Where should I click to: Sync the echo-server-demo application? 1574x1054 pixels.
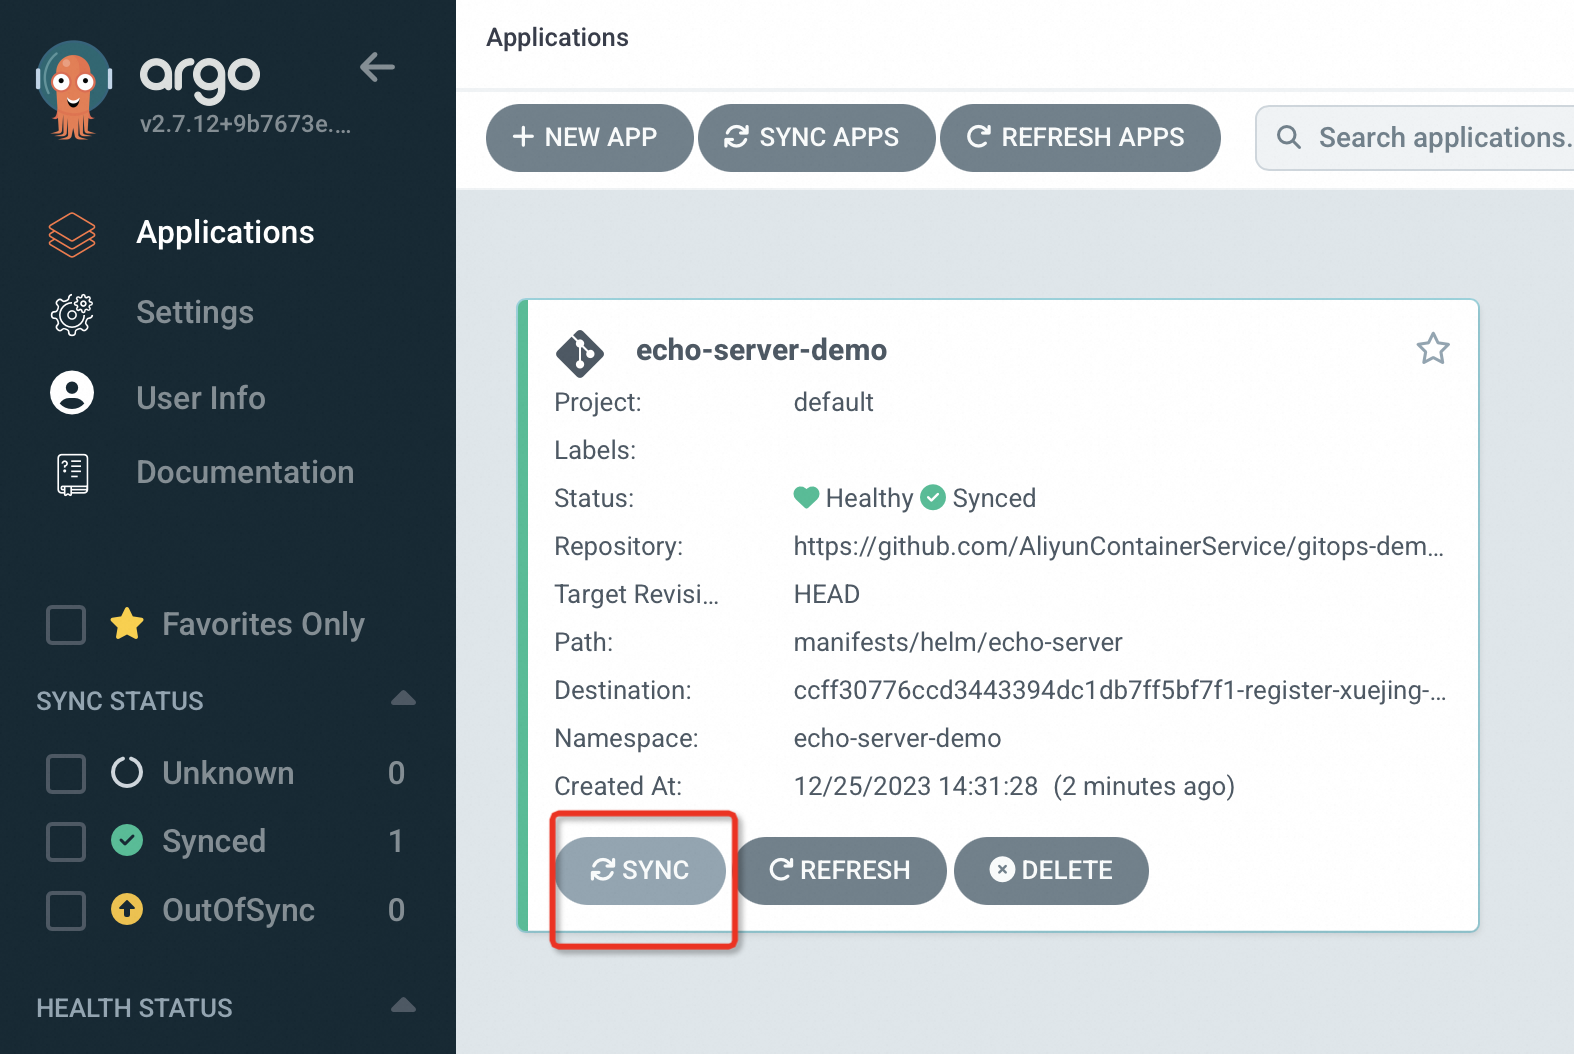[640, 871]
